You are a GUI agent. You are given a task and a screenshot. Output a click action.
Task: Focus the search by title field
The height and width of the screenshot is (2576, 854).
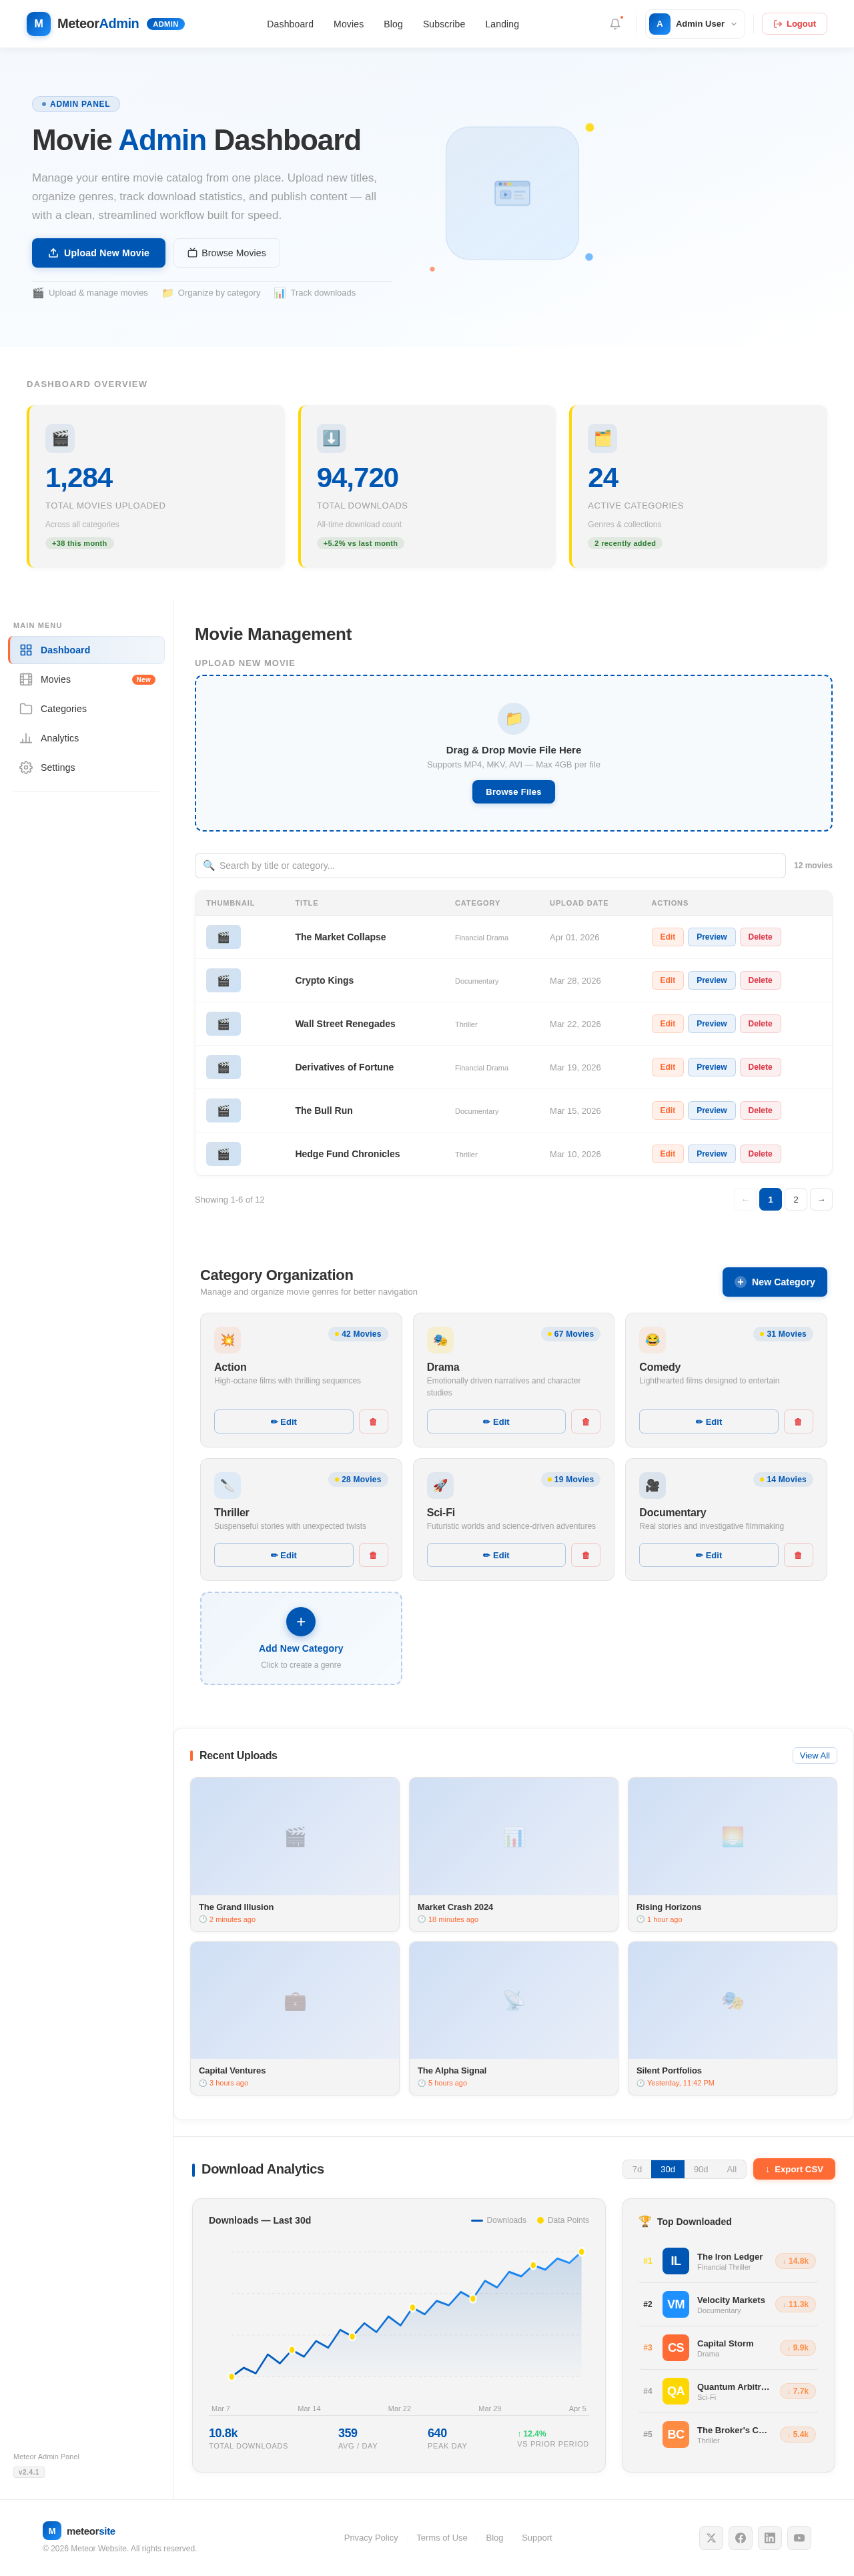(490, 866)
